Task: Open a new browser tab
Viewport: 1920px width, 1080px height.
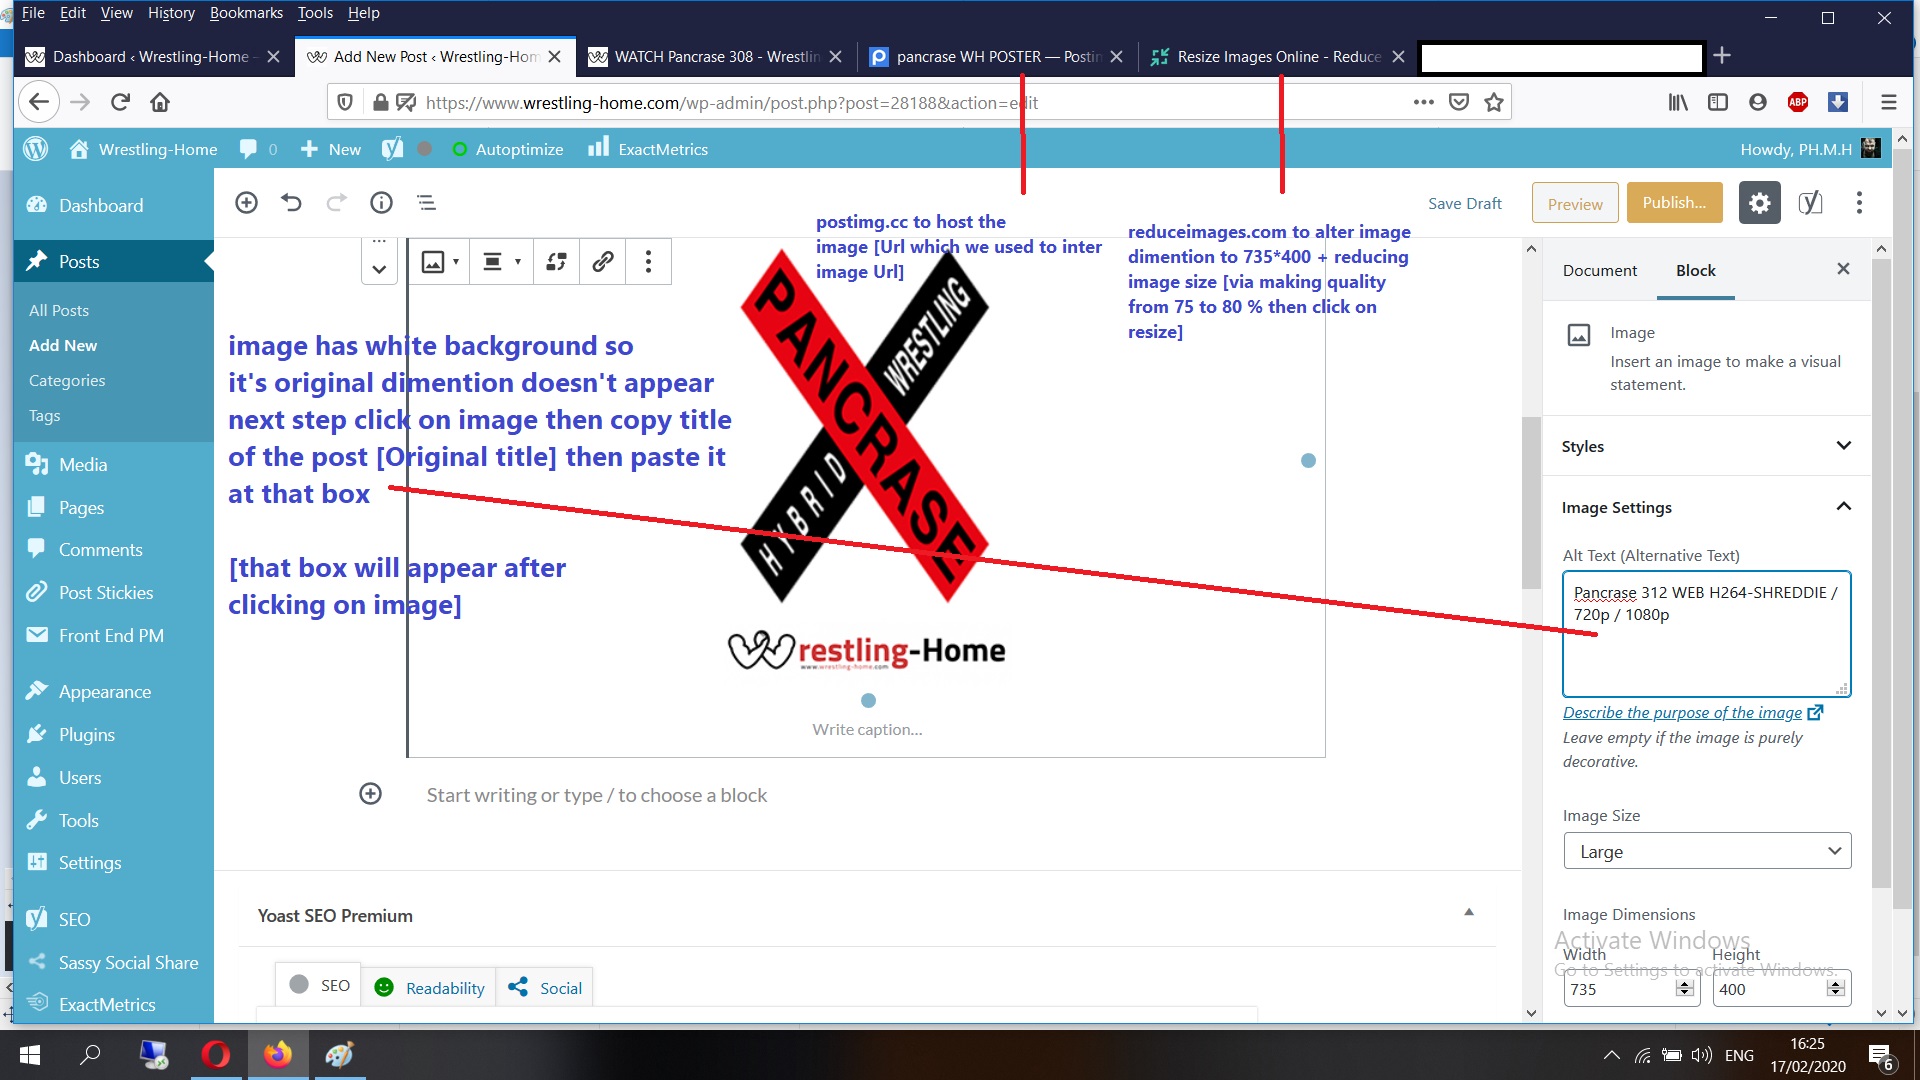Action: coord(1722,56)
